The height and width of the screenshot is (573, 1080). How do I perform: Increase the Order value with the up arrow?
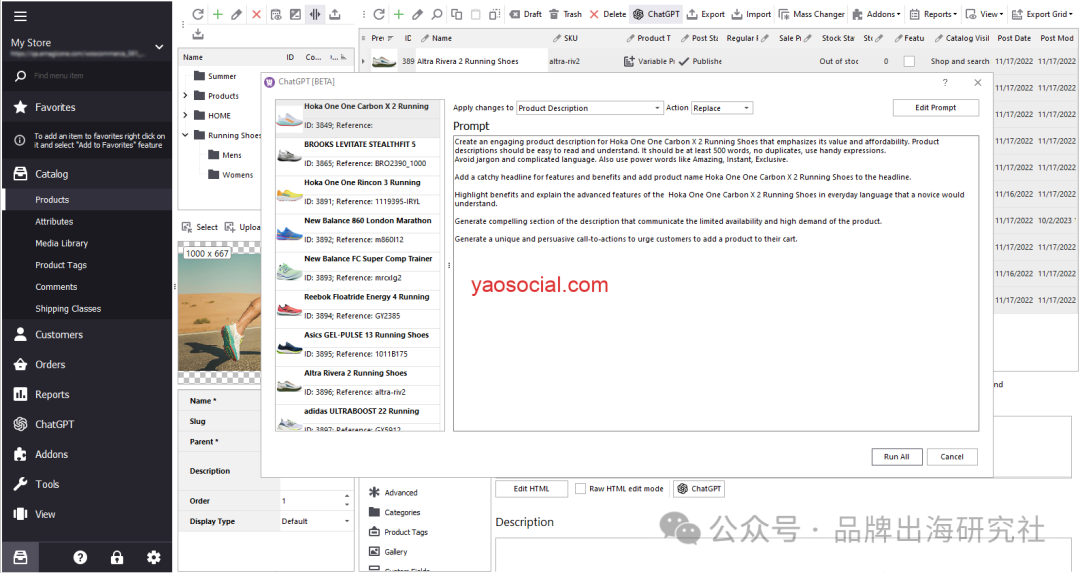(346, 496)
